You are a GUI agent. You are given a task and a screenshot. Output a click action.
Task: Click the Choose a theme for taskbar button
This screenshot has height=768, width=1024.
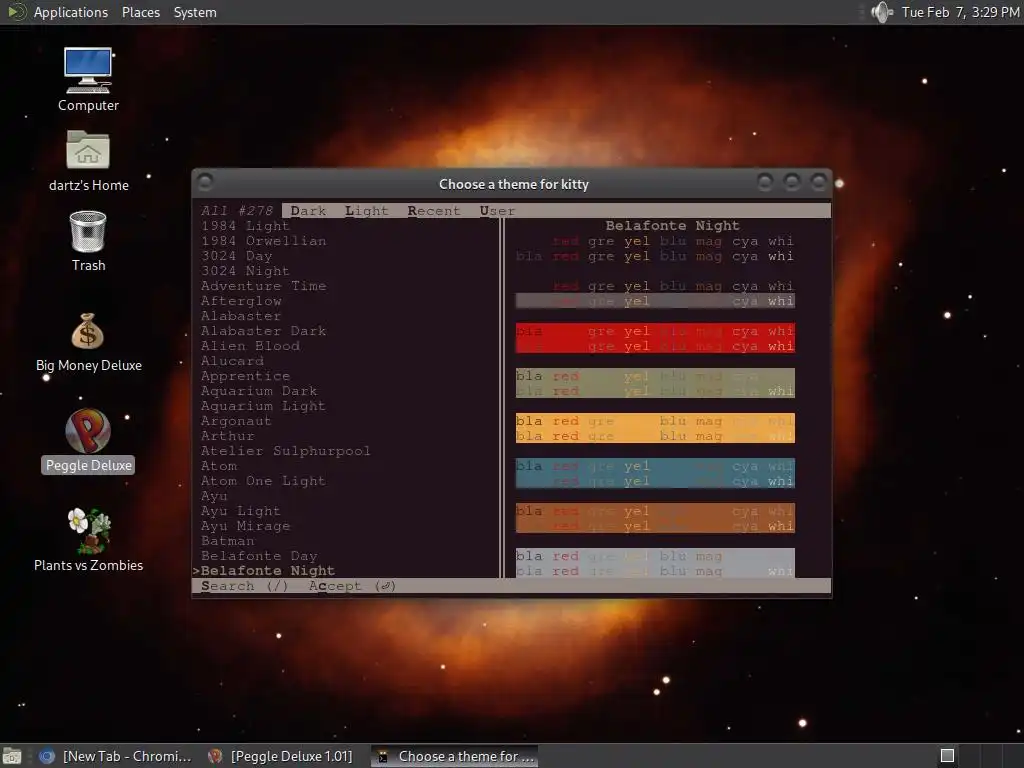click(455, 756)
